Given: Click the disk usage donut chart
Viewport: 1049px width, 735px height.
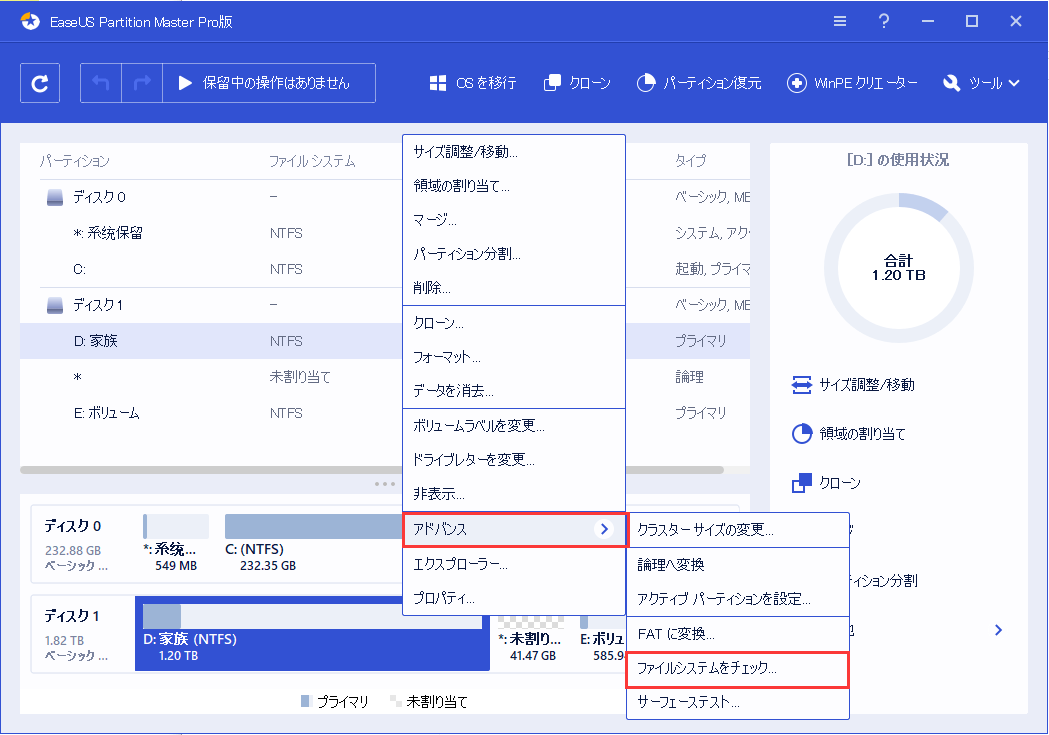Looking at the screenshot, I should (x=898, y=268).
